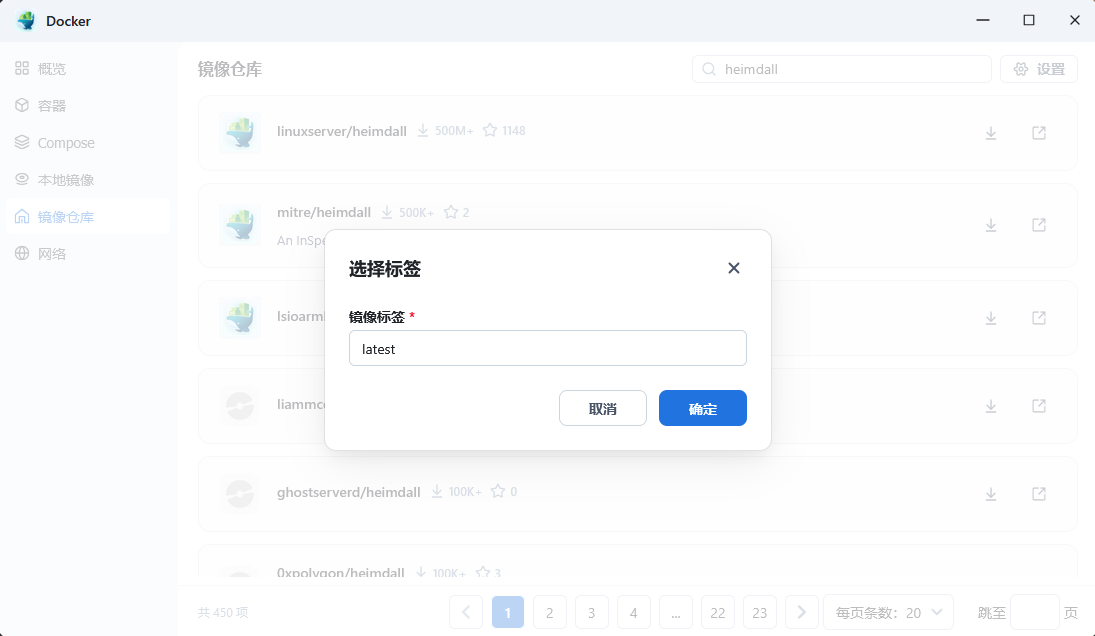Image resolution: width=1095 pixels, height=636 pixels.
Task: Click 本地镜像 disk icon in sidebar
Action: pos(22,179)
